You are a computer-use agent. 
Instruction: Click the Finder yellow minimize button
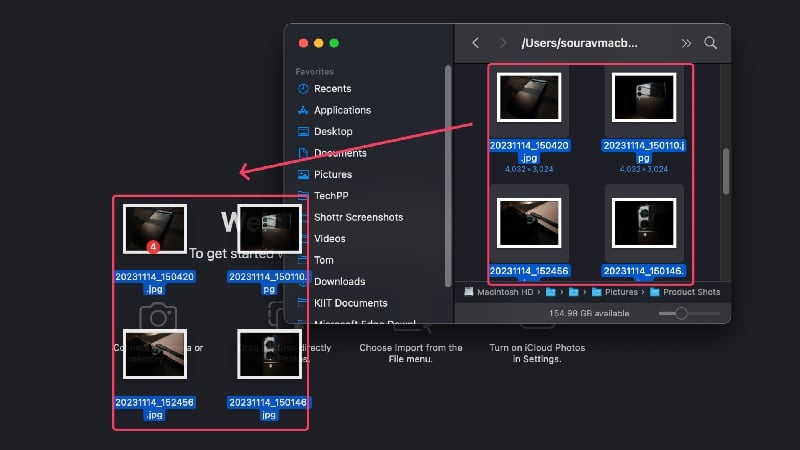(x=319, y=43)
